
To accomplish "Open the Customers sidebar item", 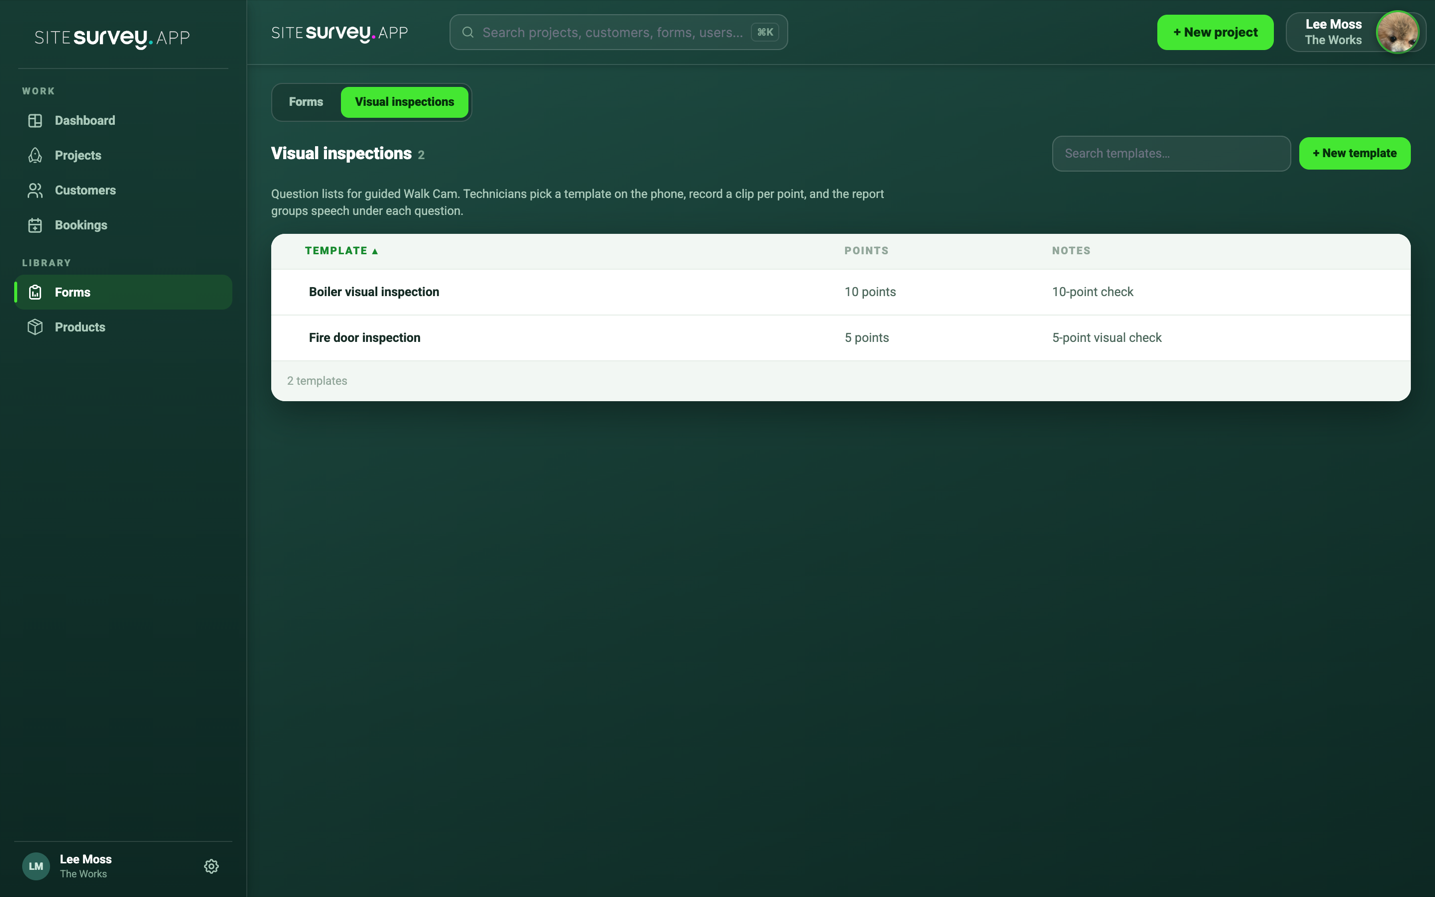I will click(x=123, y=190).
